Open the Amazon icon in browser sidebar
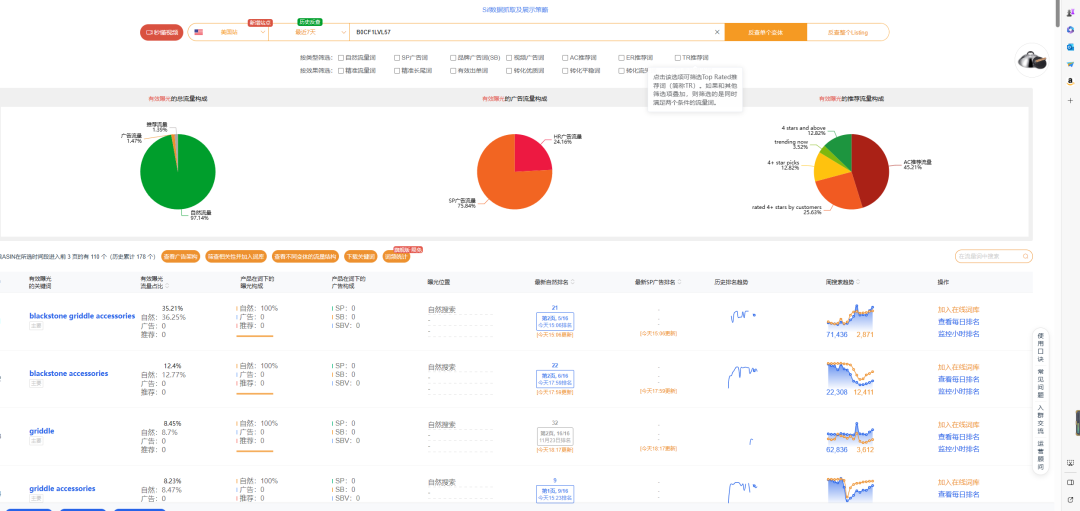This screenshot has width=1080, height=511. (1070, 81)
